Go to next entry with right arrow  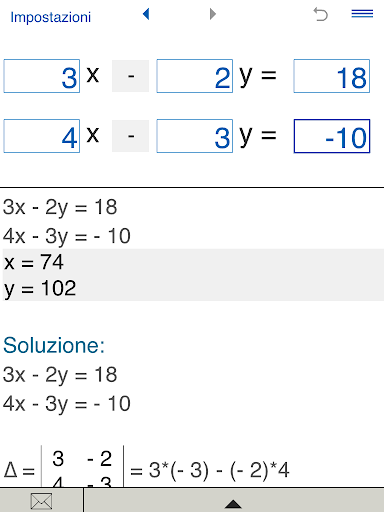213,14
